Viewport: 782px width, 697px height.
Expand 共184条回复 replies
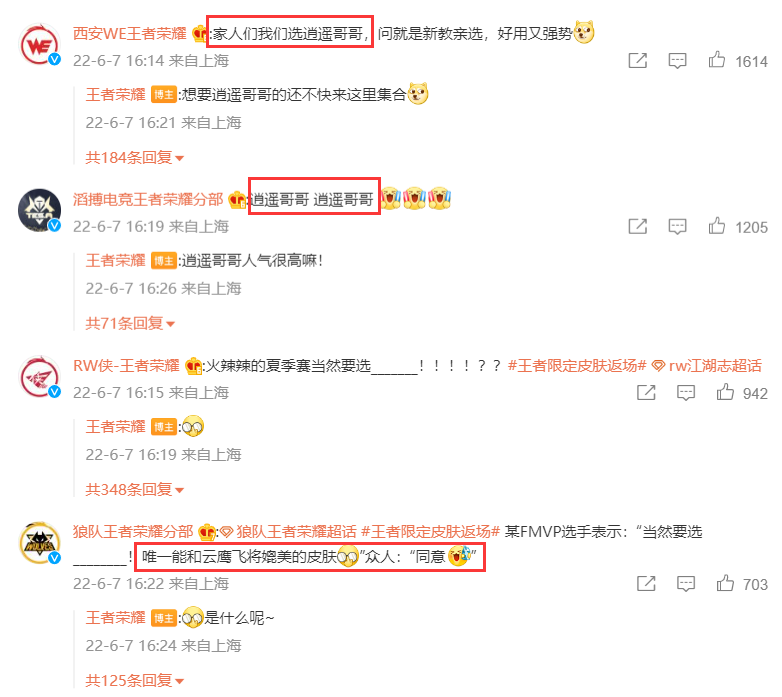[135, 158]
